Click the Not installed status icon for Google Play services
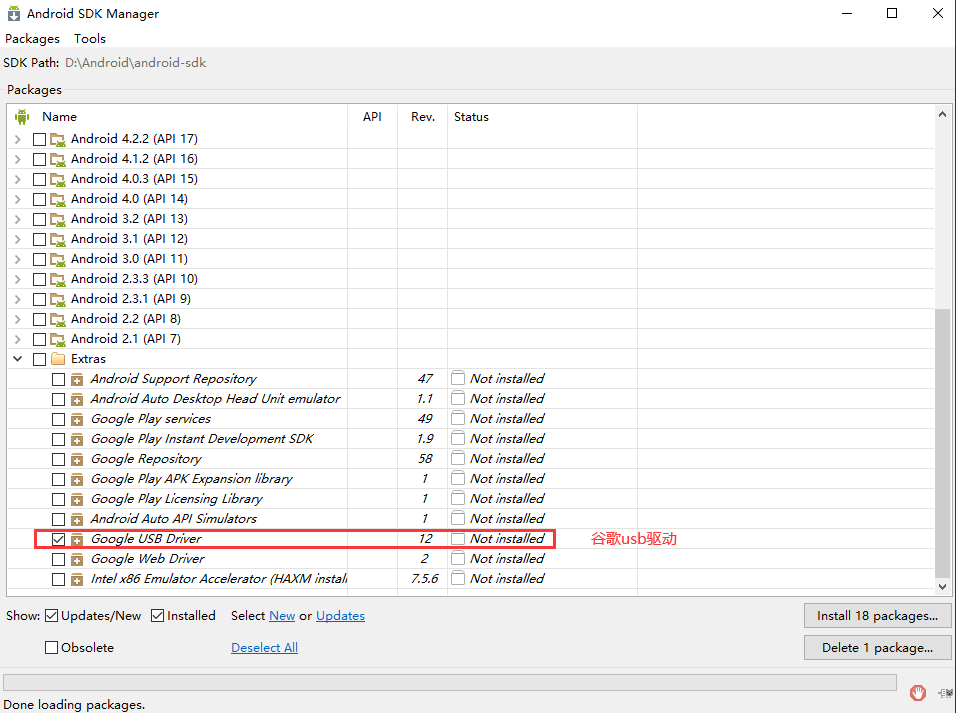956x713 pixels. 458,418
